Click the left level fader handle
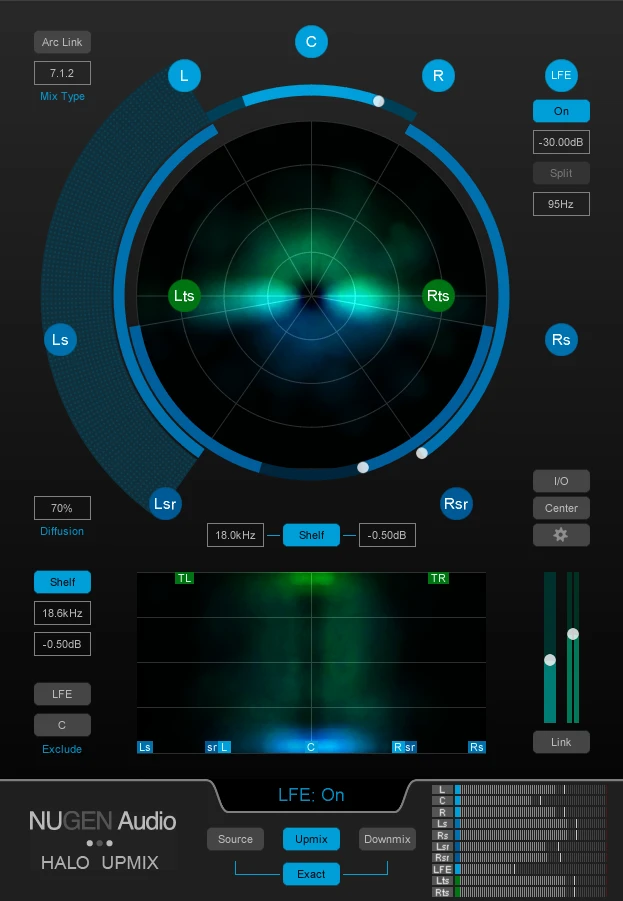This screenshot has height=901, width=623. pyautogui.click(x=549, y=660)
